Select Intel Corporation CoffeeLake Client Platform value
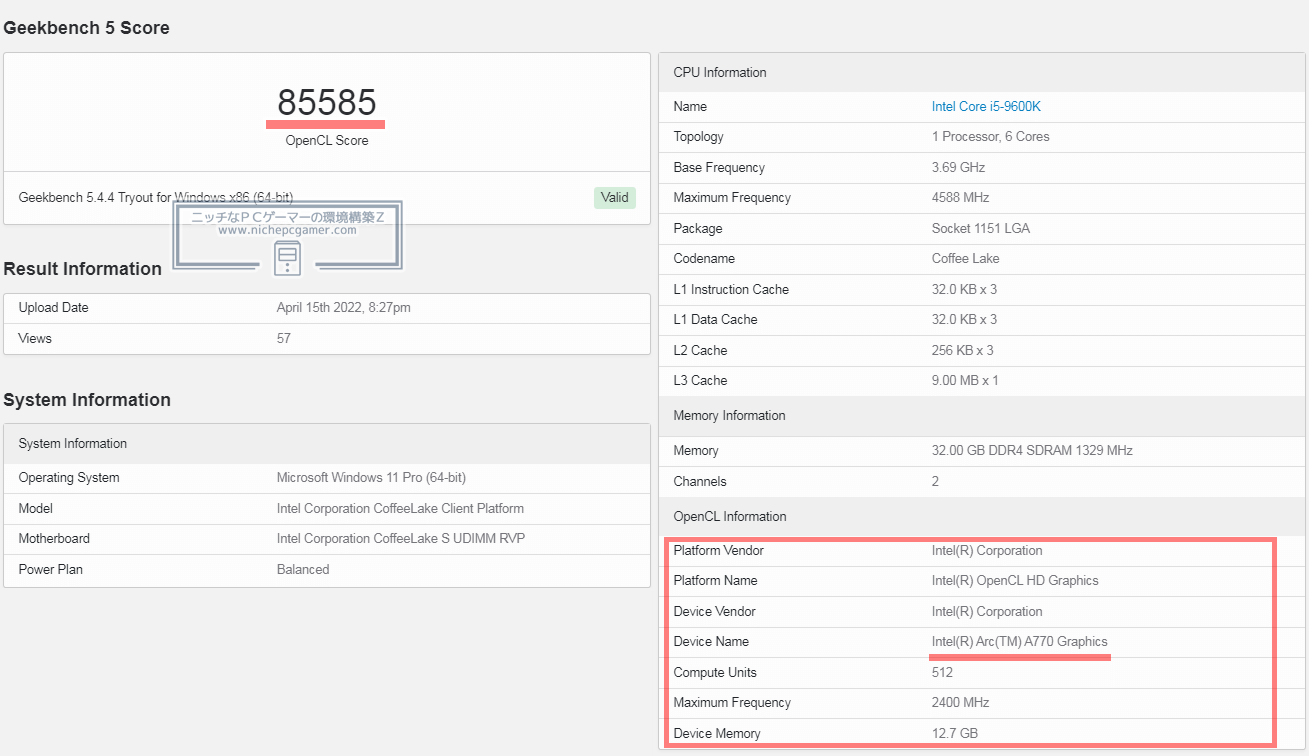Viewport: 1309px width, 756px height. (400, 508)
